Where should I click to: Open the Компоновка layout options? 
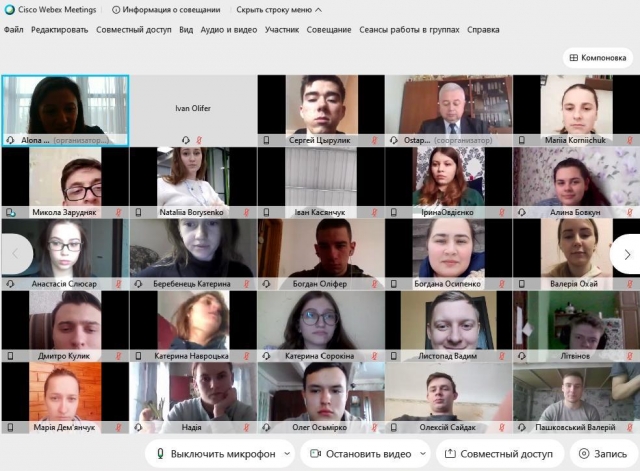(598, 58)
